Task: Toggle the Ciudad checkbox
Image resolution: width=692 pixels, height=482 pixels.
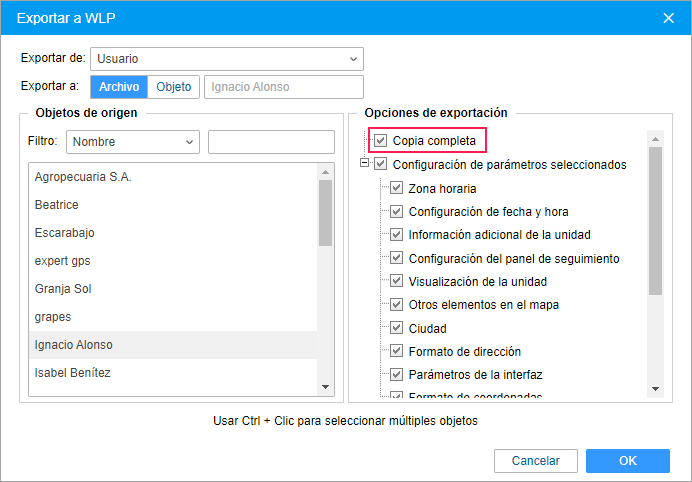Action: pyautogui.click(x=396, y=328)
